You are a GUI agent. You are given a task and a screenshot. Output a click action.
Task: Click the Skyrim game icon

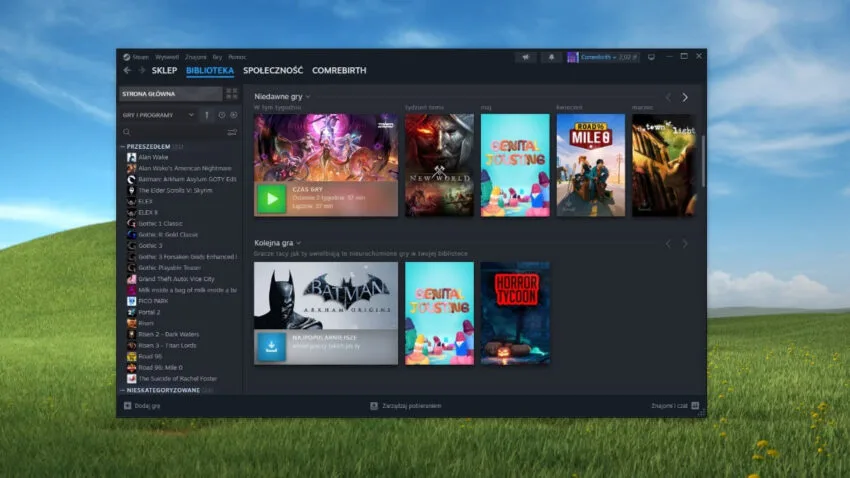tap(131, 190)
